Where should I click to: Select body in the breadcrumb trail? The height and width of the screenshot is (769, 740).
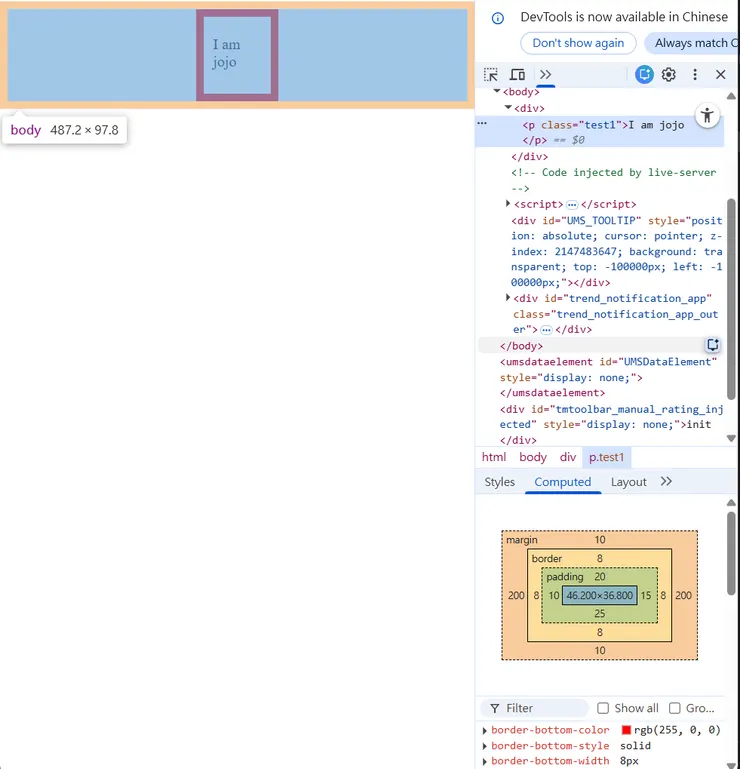tap(533, 457)
